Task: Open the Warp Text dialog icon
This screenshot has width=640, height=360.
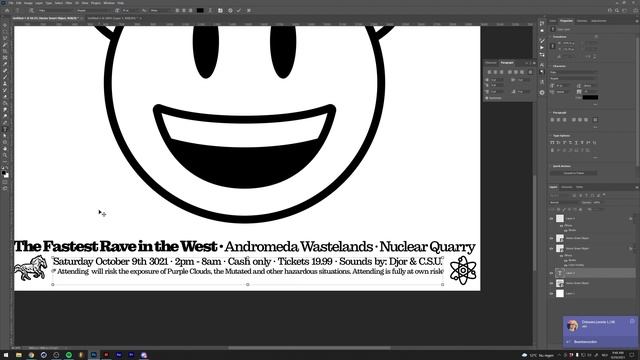Action: click(210, 10)
